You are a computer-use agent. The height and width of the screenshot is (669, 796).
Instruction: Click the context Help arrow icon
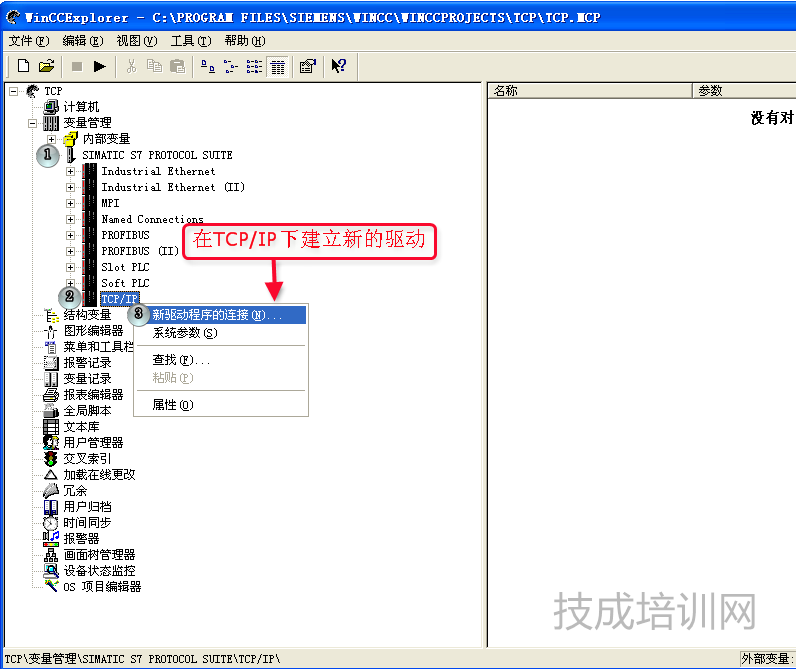pyautogui.click(x=339, y=66)
